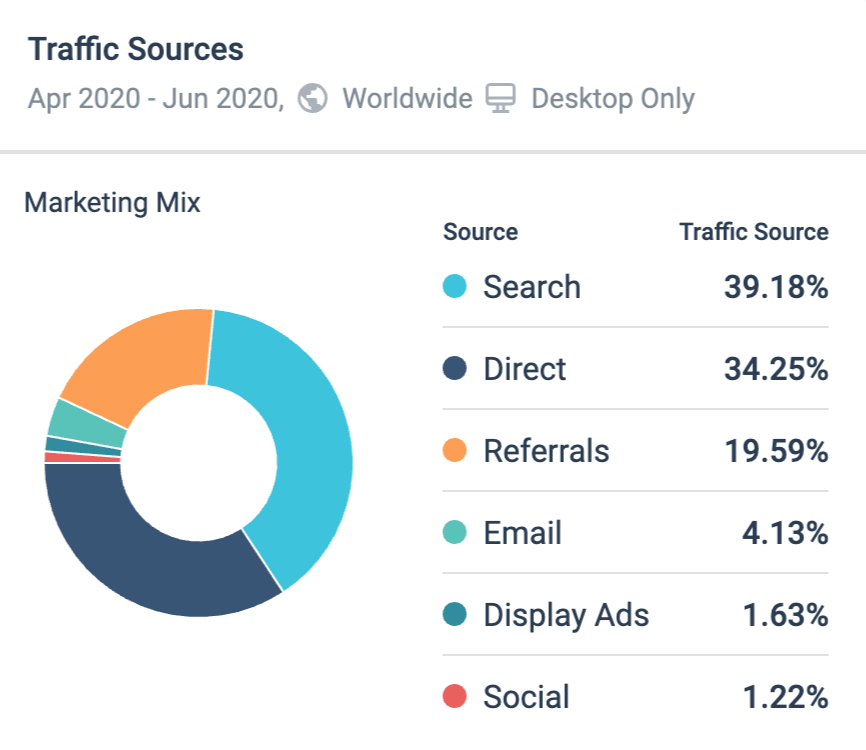Click the Direct row label
Viewport: 866px width, 750px height.
pyautogui.click(x=525, y=368)
